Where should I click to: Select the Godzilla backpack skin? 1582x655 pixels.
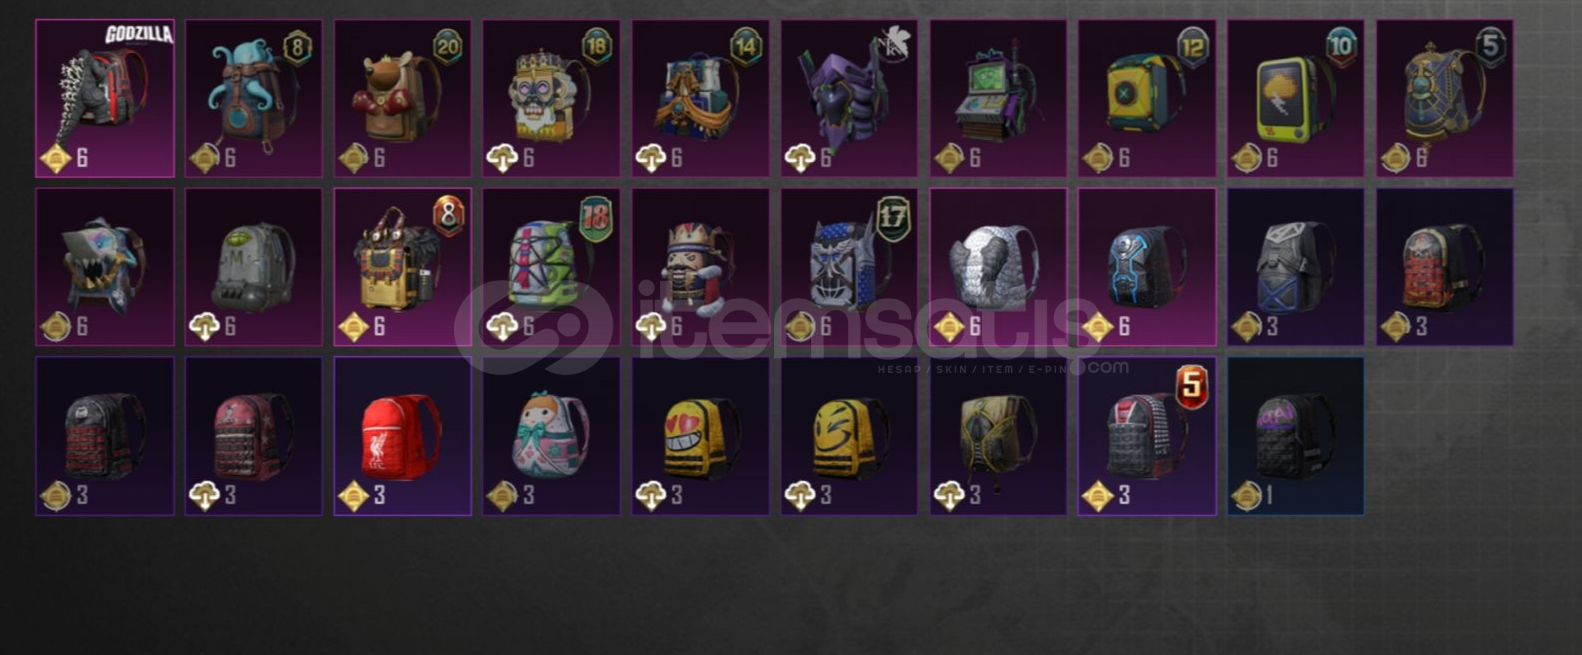105,98
